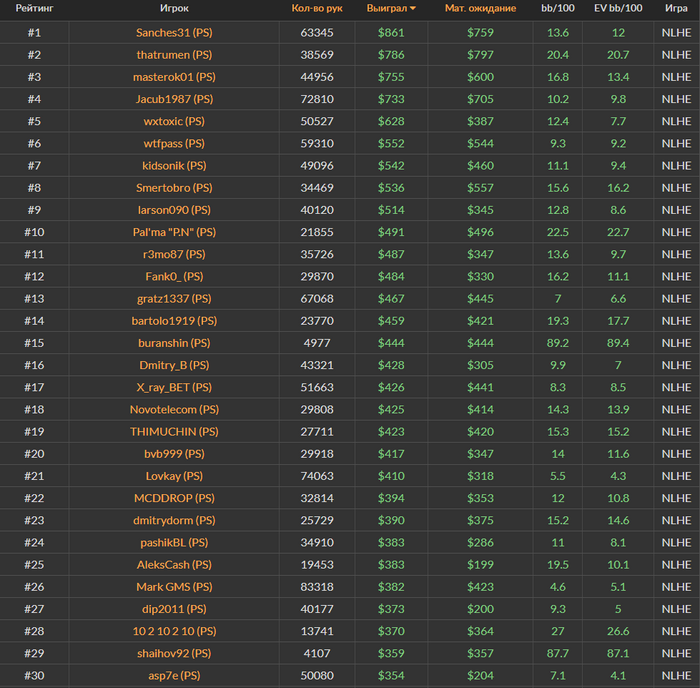Click expected value $199
This screenshot has width=700, height=688.
(480, 565)
